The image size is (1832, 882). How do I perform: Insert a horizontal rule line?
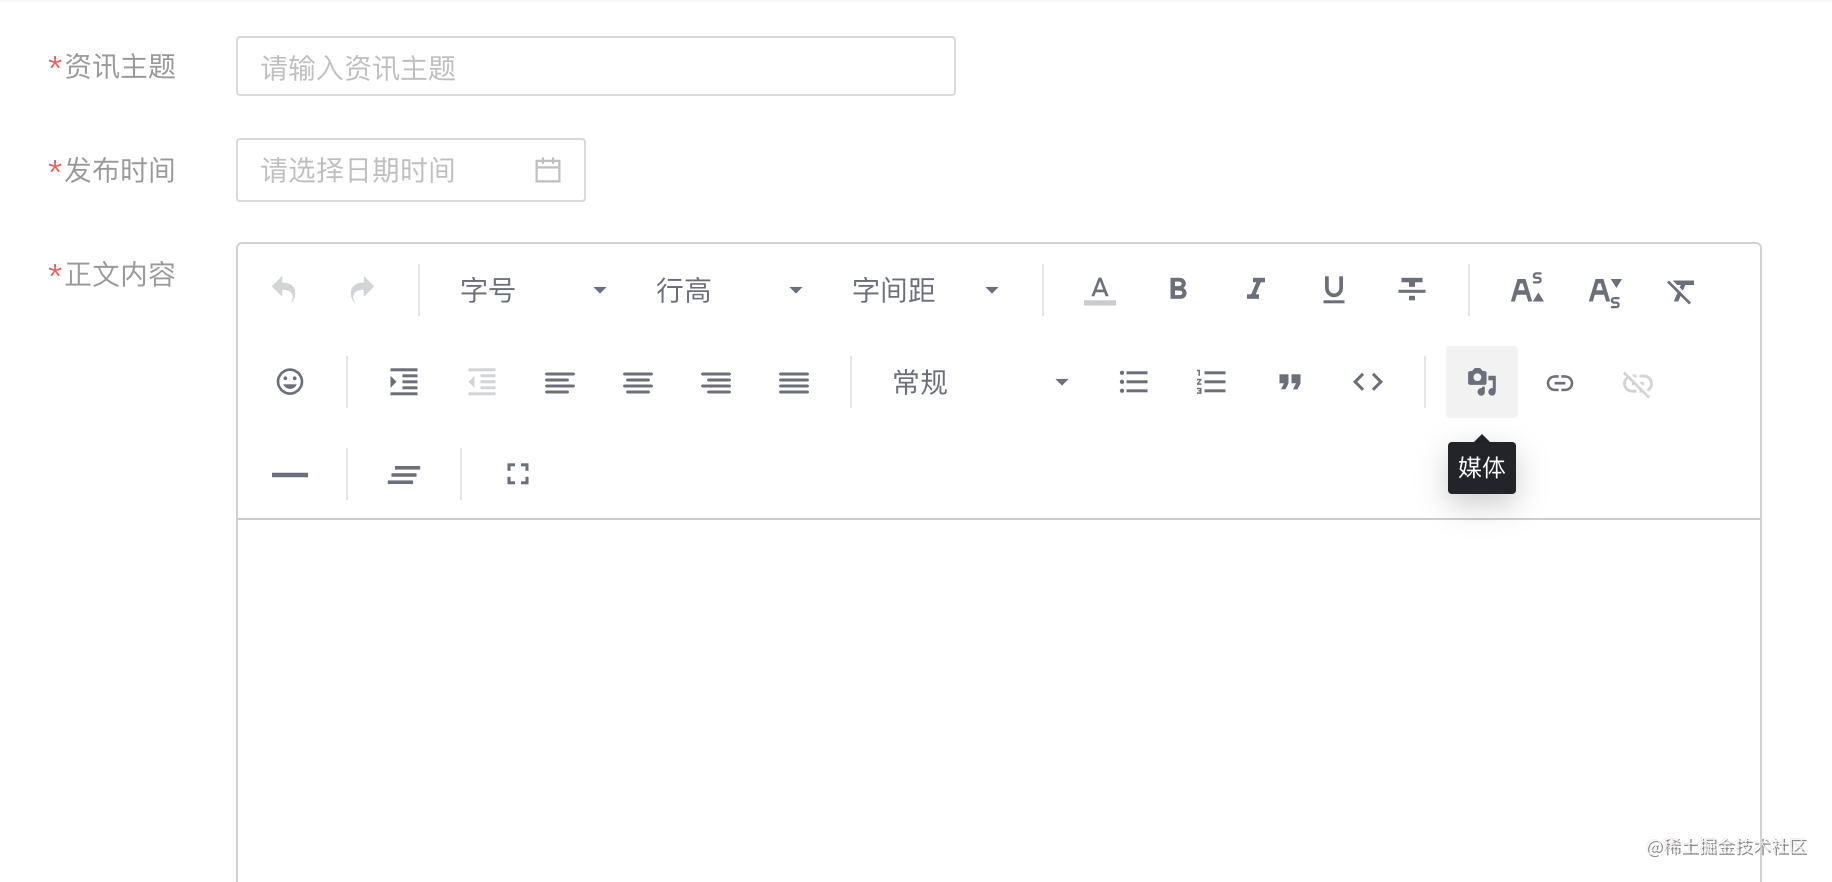(290, 474)
